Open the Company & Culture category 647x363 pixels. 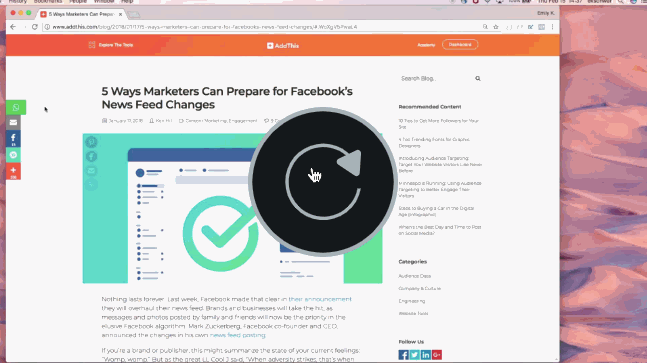click(x=420, y=288)
